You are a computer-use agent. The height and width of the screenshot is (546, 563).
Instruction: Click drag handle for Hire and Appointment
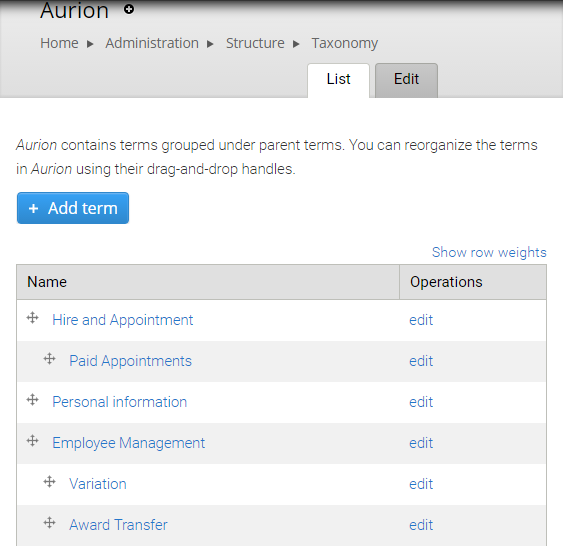click(x=33, y=318)
